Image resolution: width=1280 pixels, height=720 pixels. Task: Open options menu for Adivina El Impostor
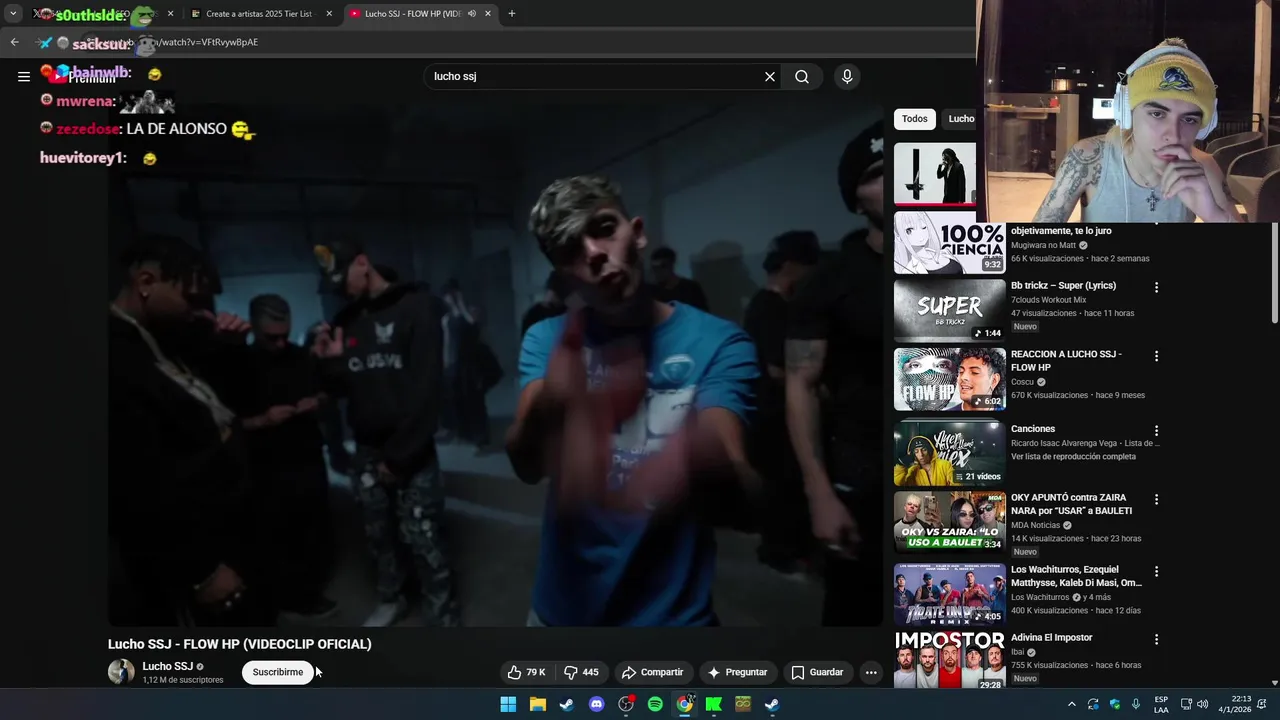(1156, 639)
